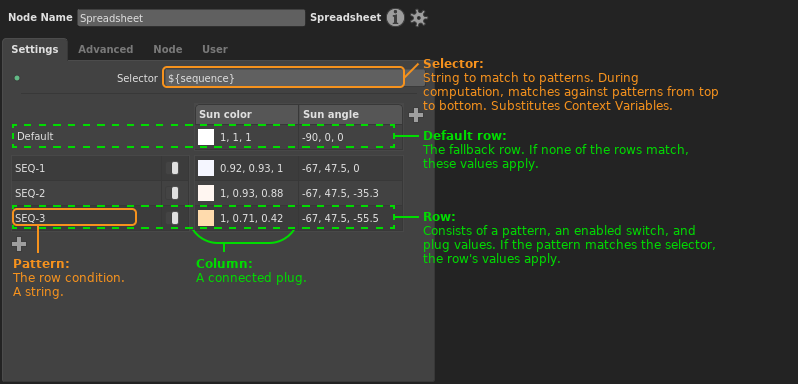798x384 pixels.
Task: Toggle the SEQ-3 row enabled switch
Action: point(175,218)
